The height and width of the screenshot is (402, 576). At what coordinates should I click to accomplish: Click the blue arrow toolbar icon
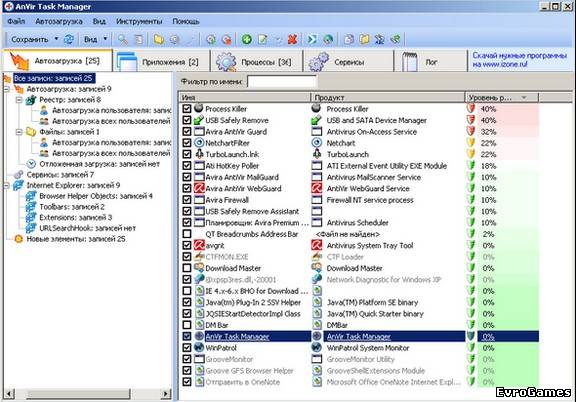tap(312, 39)
